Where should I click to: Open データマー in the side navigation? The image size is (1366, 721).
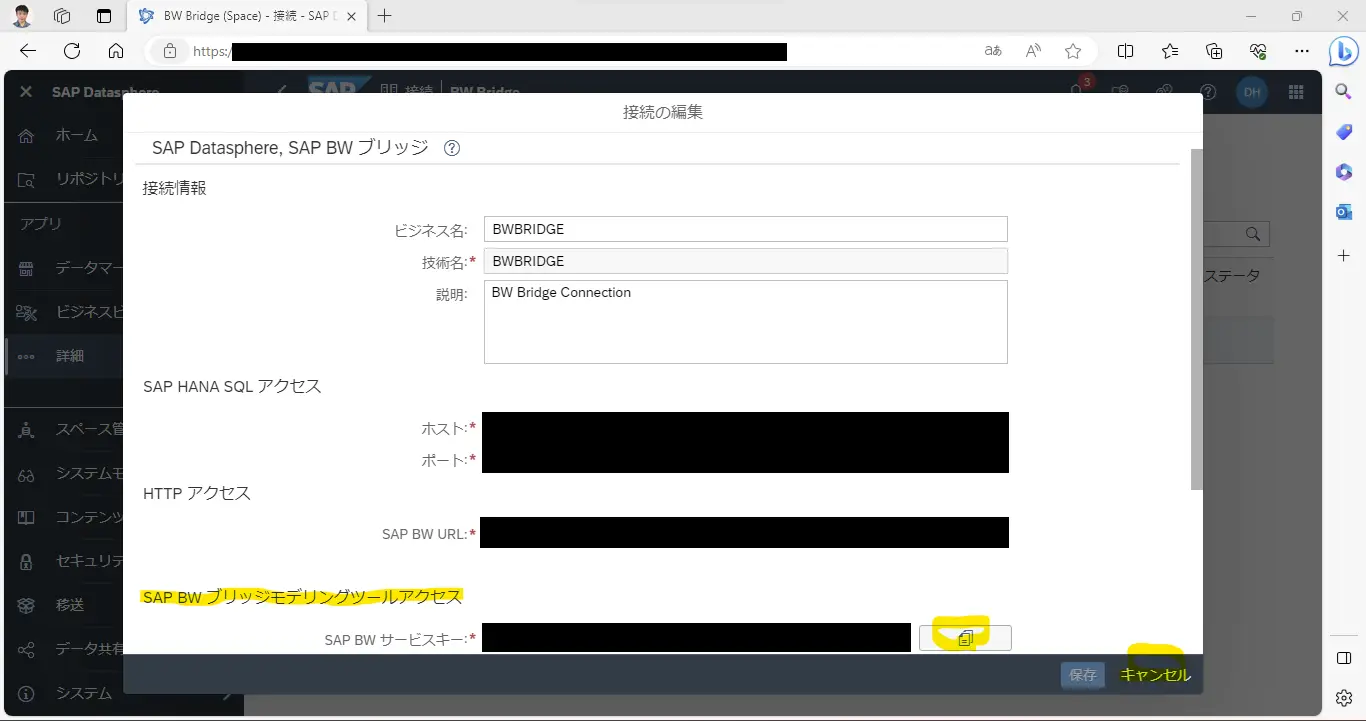pyautogui.click(x=64, y=268)
